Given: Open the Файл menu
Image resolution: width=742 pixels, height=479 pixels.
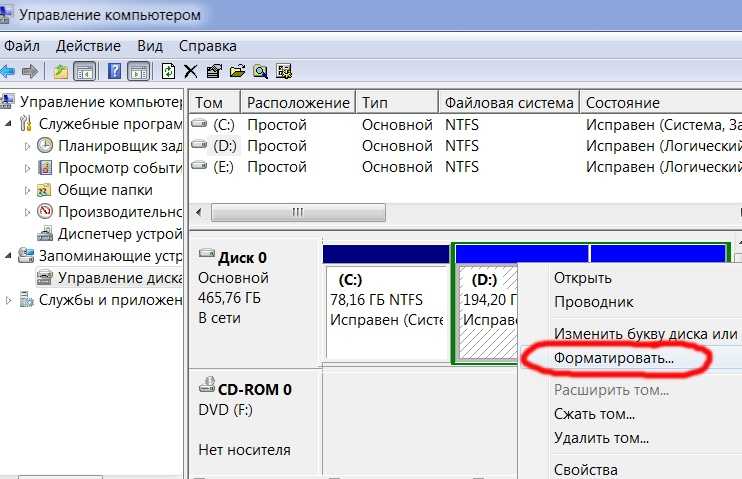Looking at the screenshot, I should click(22, 46).
